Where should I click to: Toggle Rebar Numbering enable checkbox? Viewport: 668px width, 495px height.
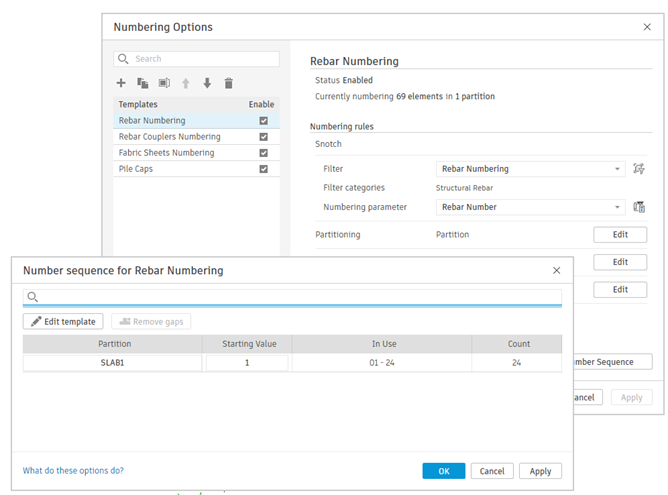(263, 121)
